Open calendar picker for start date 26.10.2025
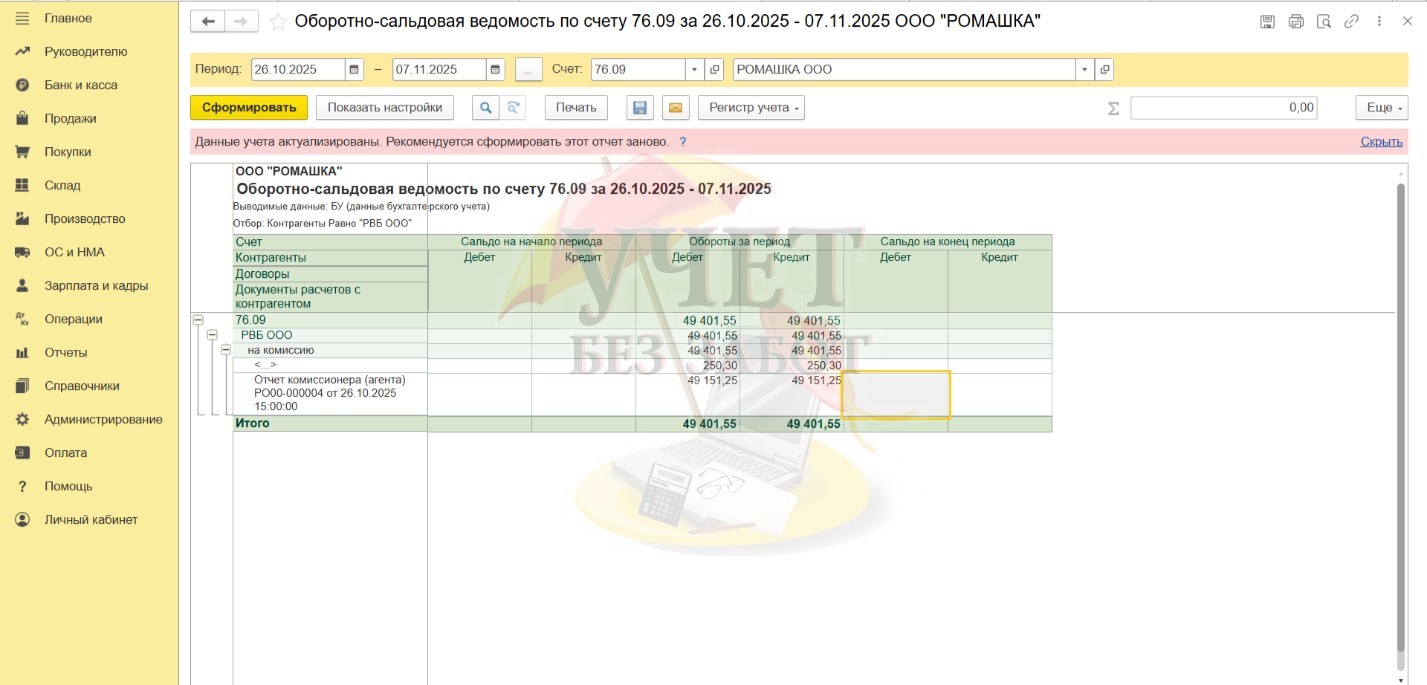The width and height of the screenshot is (1427, 685). click(354, 69)
